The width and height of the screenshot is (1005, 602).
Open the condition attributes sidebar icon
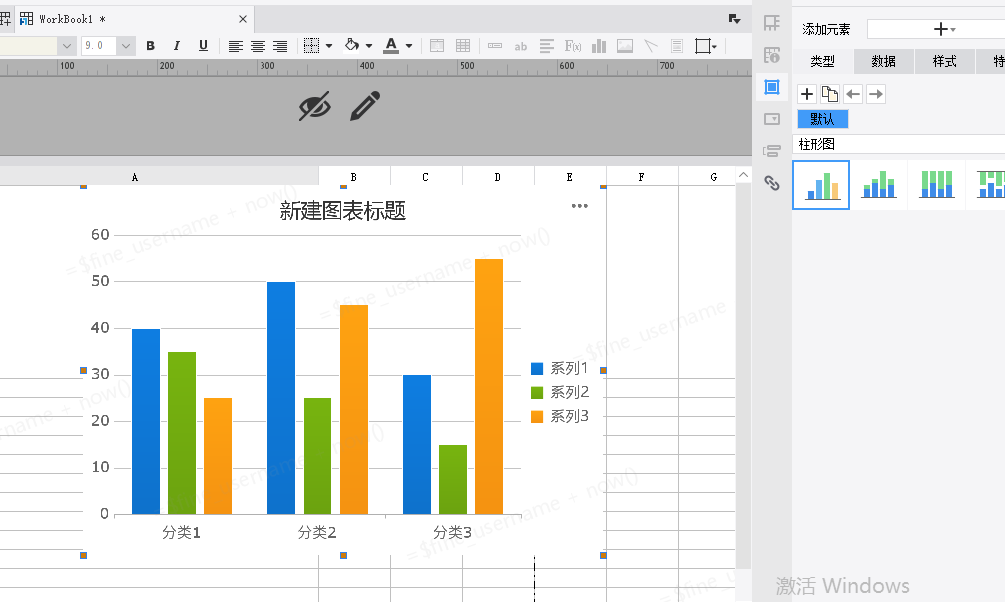pyautogui.click(x=772, y=151)
